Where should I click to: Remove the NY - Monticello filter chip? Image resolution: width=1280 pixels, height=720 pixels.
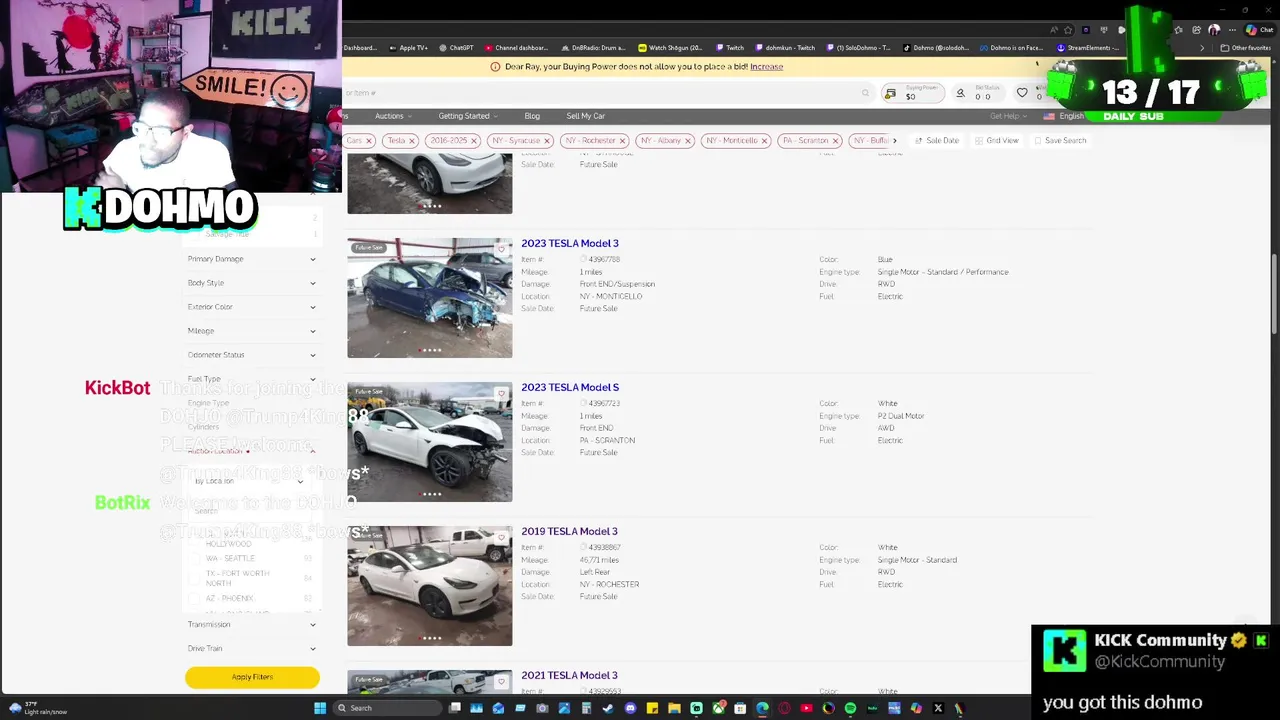coord(764,141)
